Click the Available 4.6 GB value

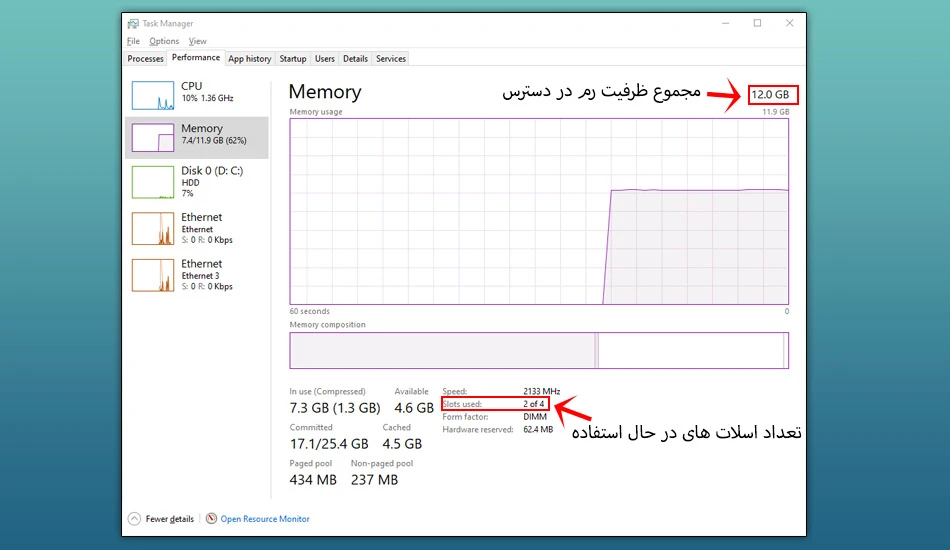[x=414, y=408]
